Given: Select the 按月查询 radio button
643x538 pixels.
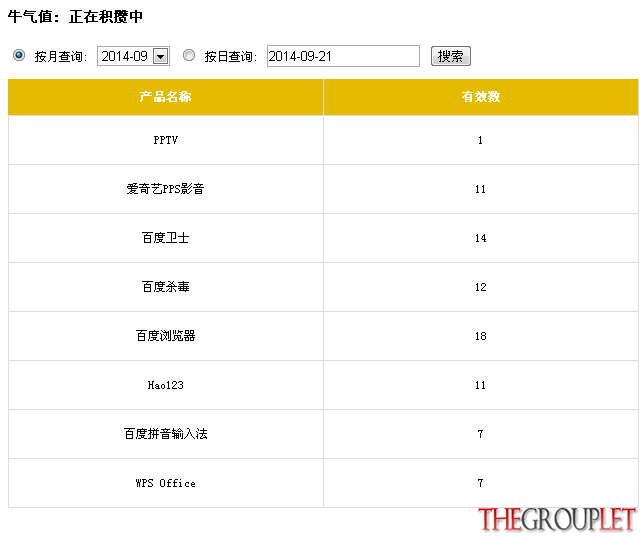Looking at the screenshot, I should [19, 55].
